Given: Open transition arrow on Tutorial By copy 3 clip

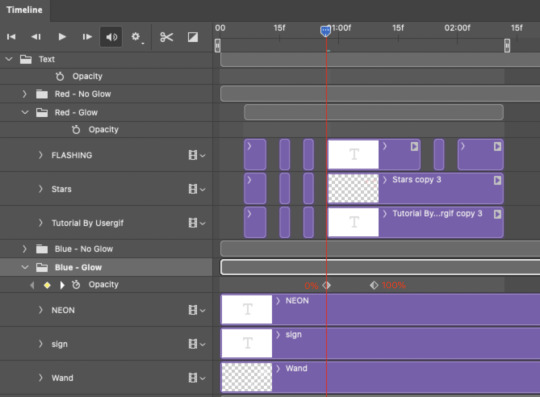Looking at the screenshot, I should coord(497,214).
